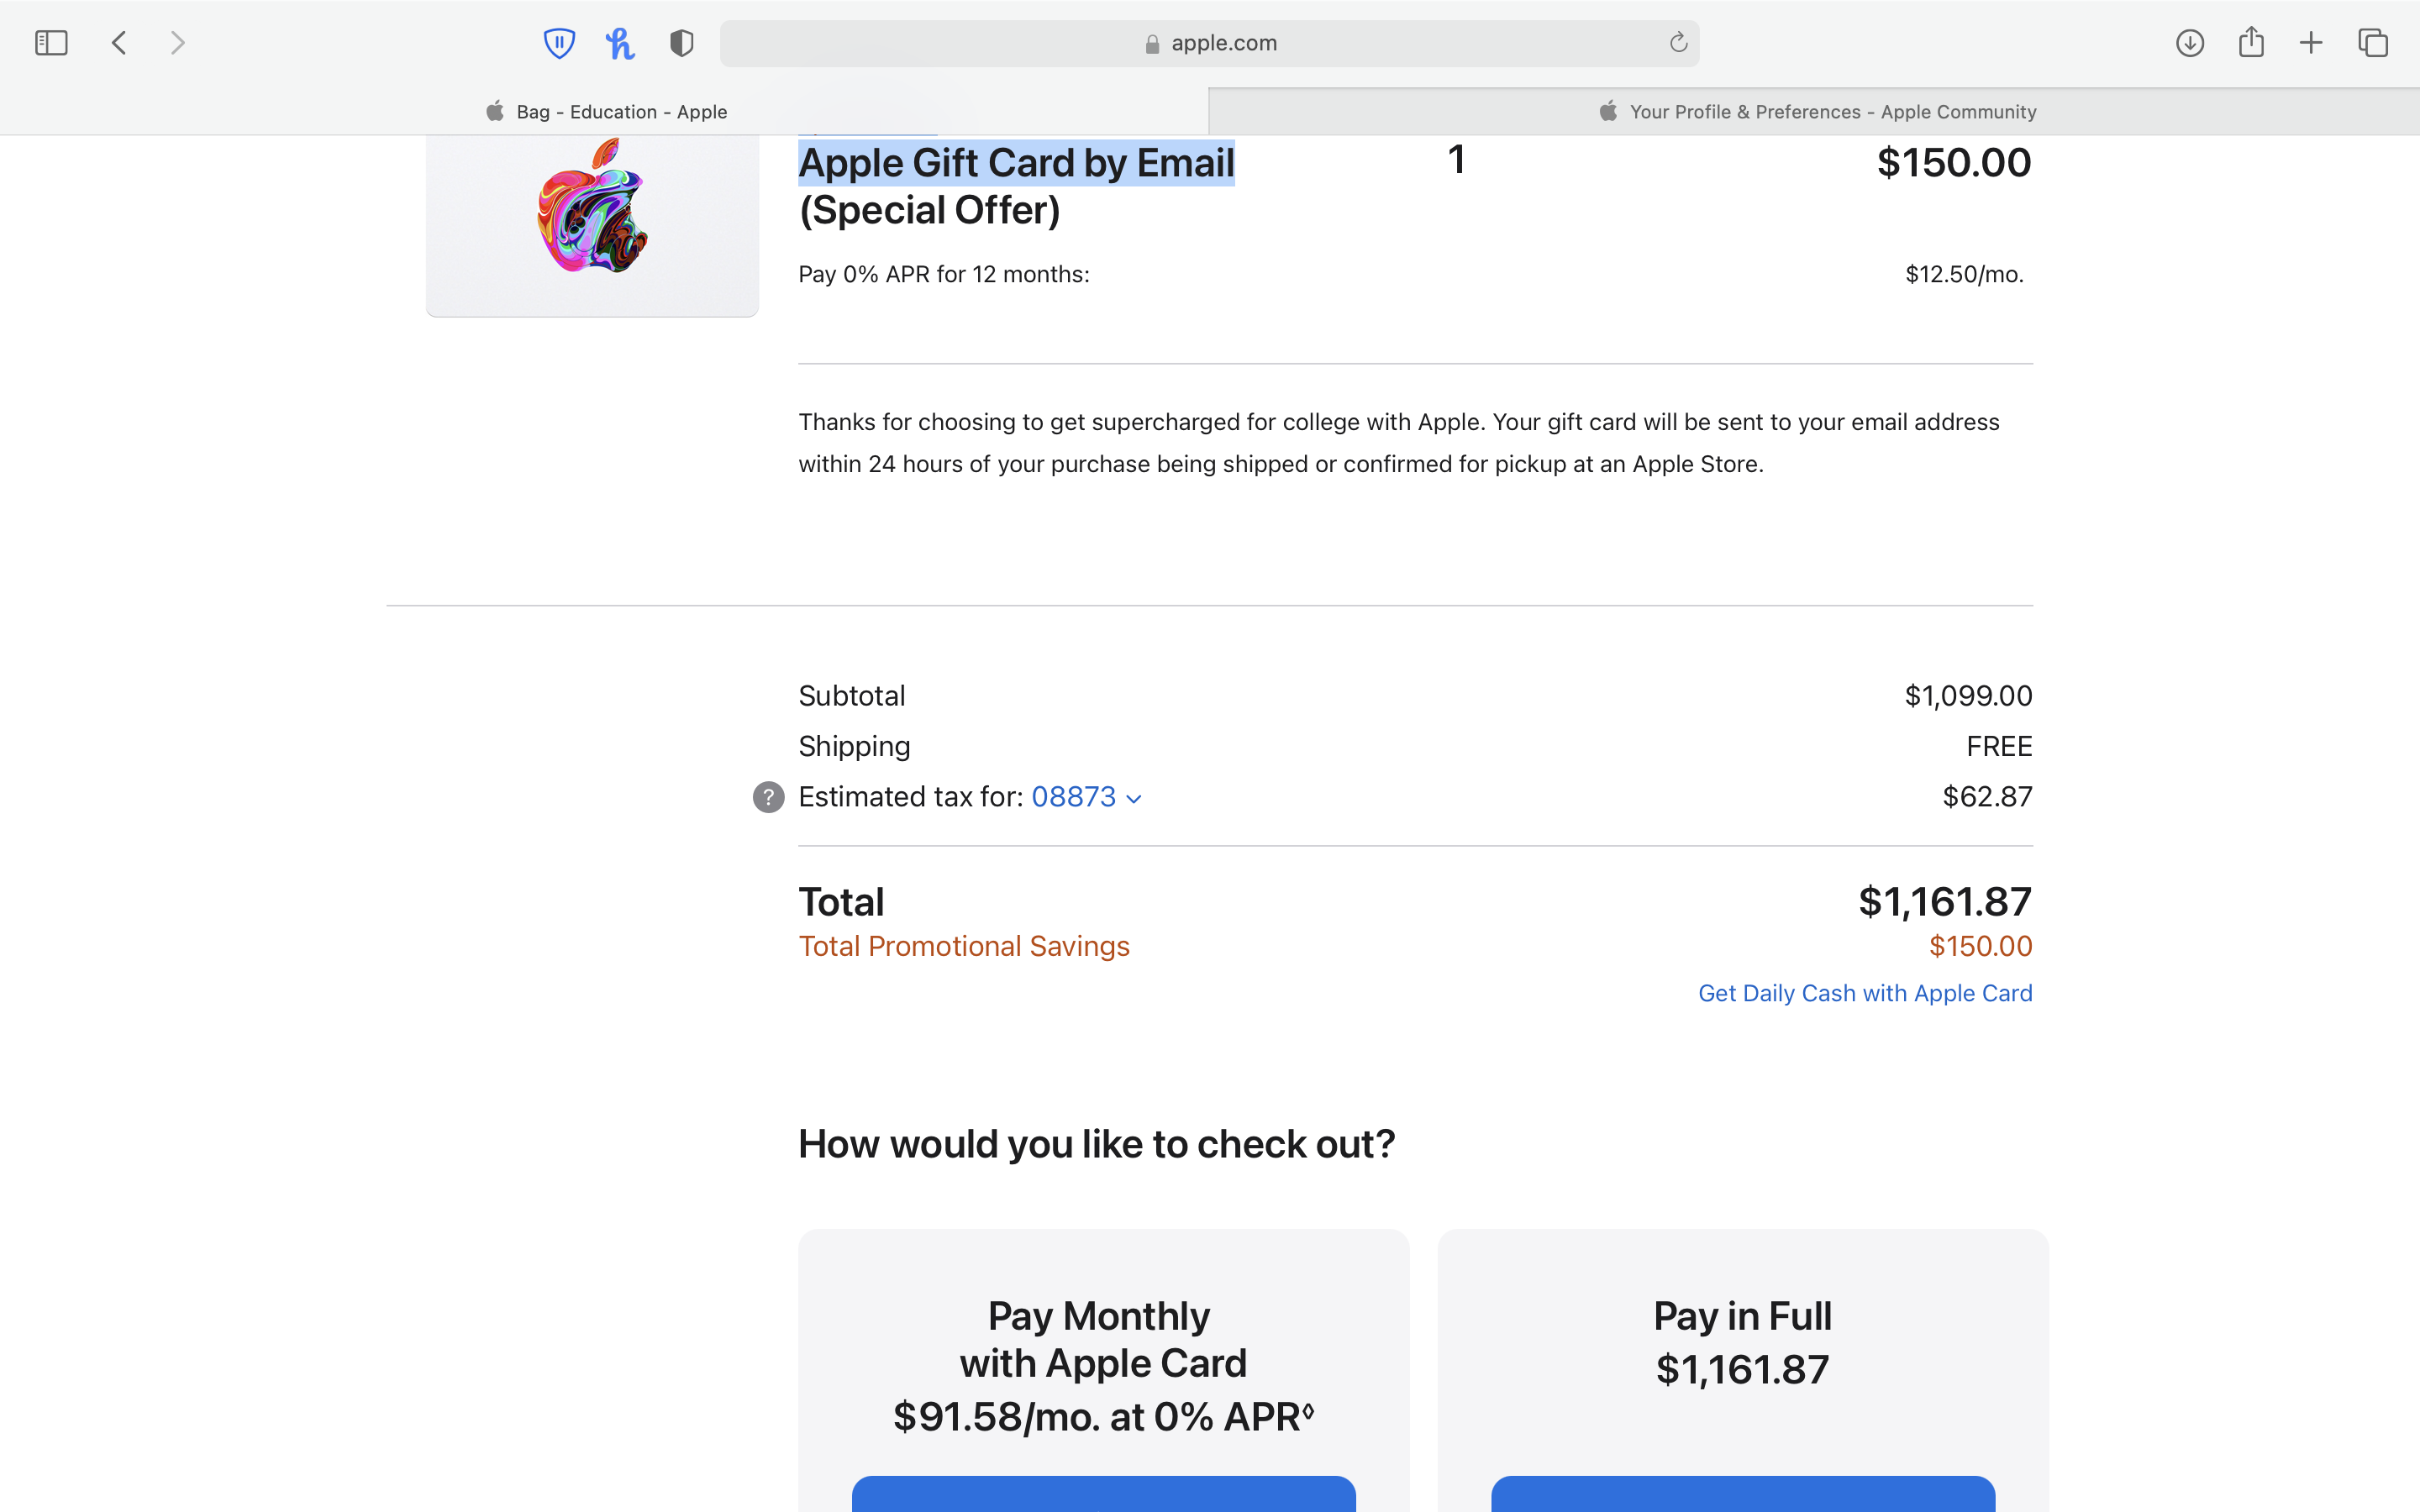Click the estimated tax help icon

[768, 797]
